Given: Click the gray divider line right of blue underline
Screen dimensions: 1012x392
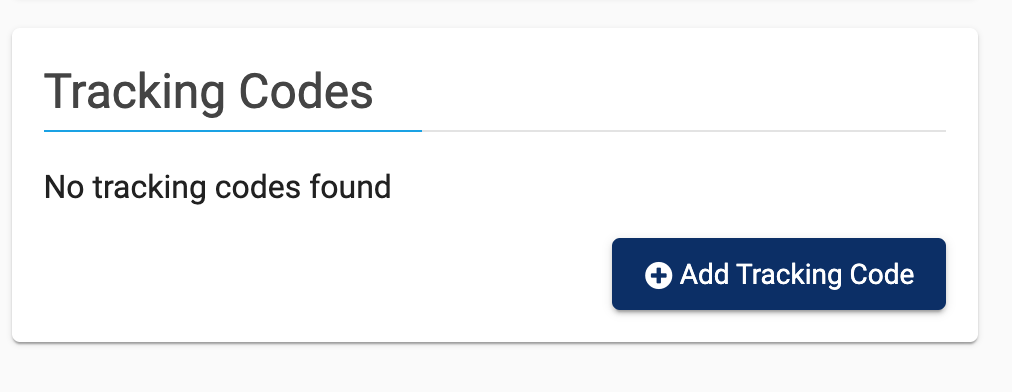Looking at the screenshot, I should pyautogui.click(x=683, y=130).
